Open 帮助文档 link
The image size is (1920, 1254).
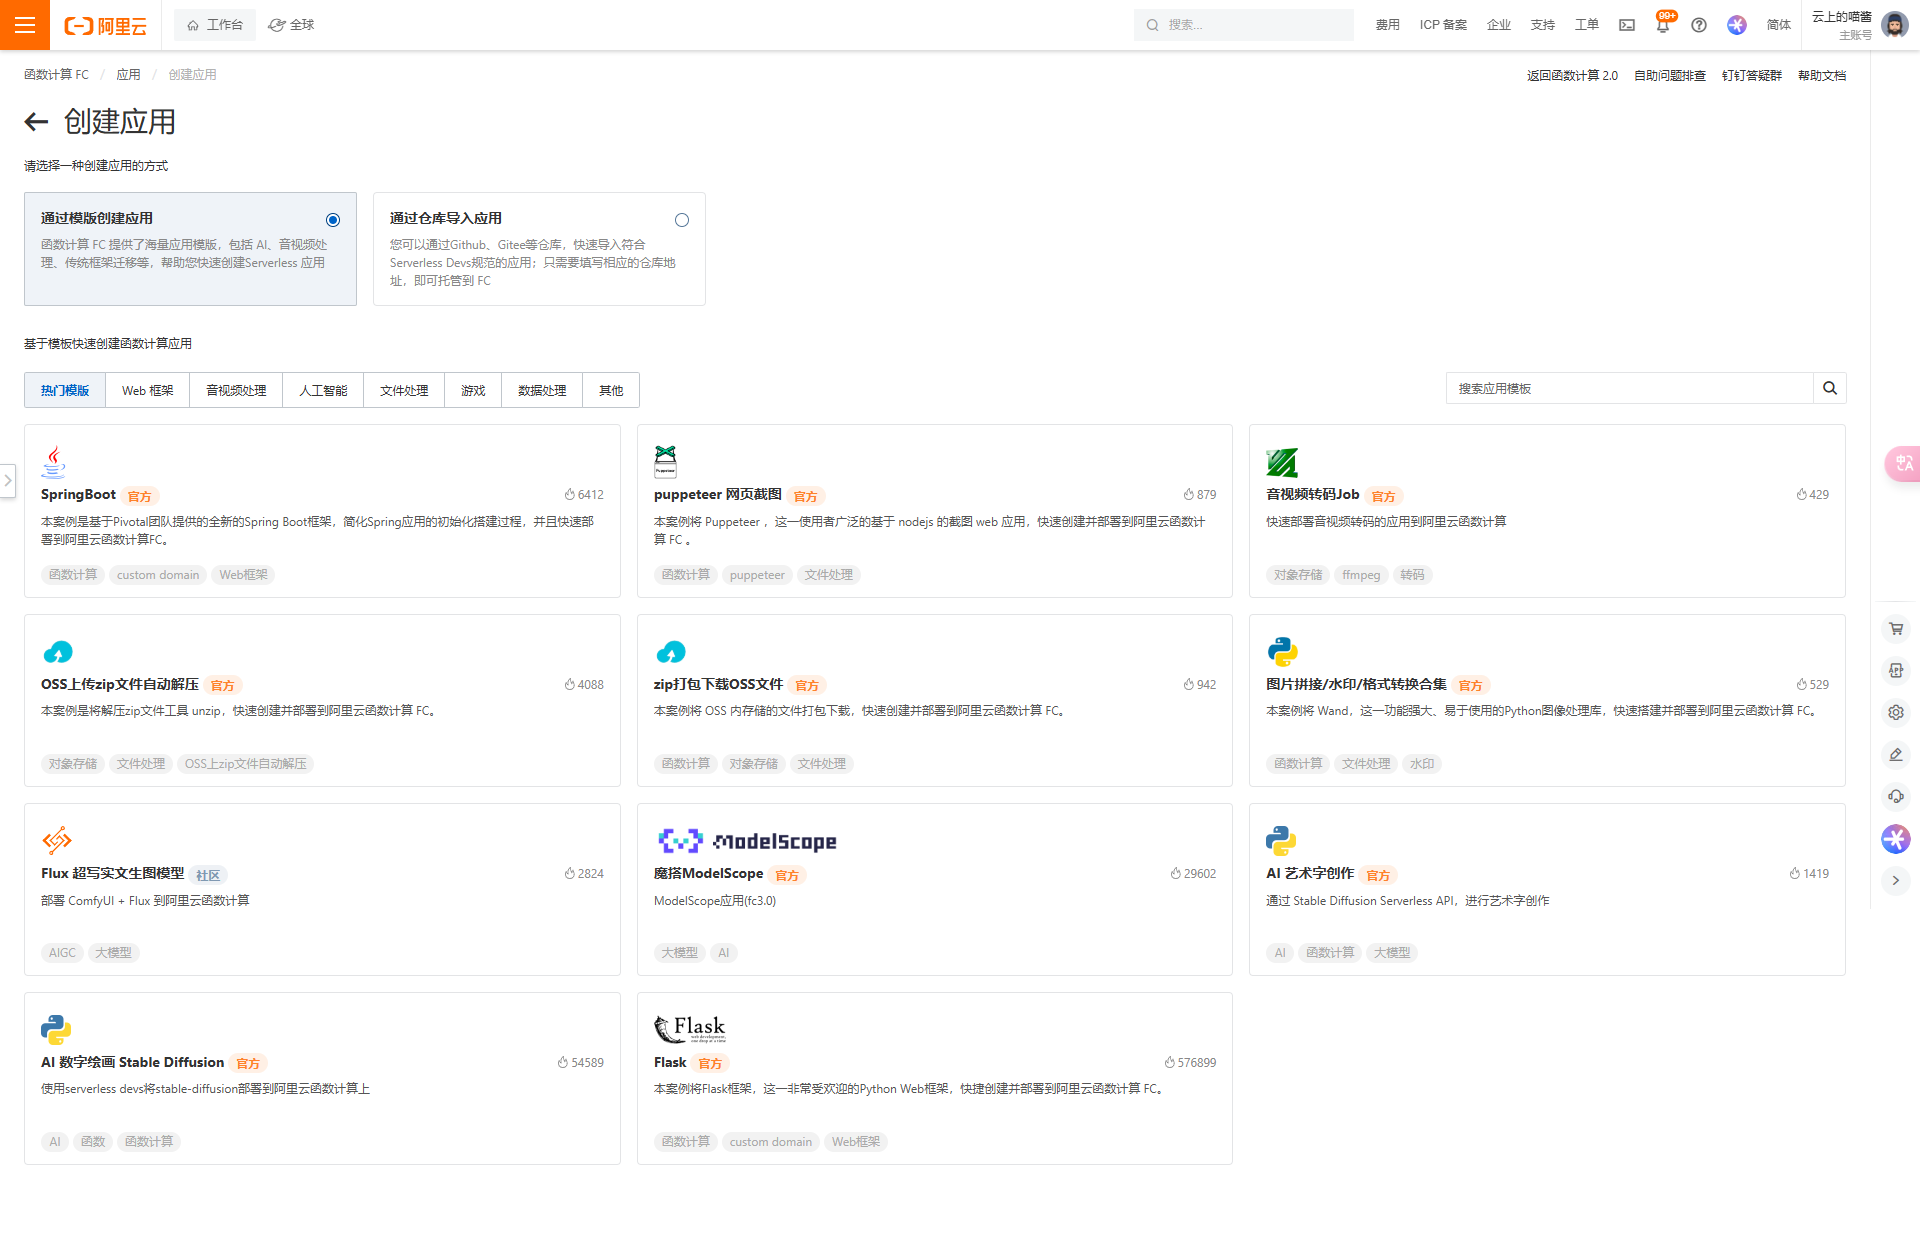[1821, 75]
